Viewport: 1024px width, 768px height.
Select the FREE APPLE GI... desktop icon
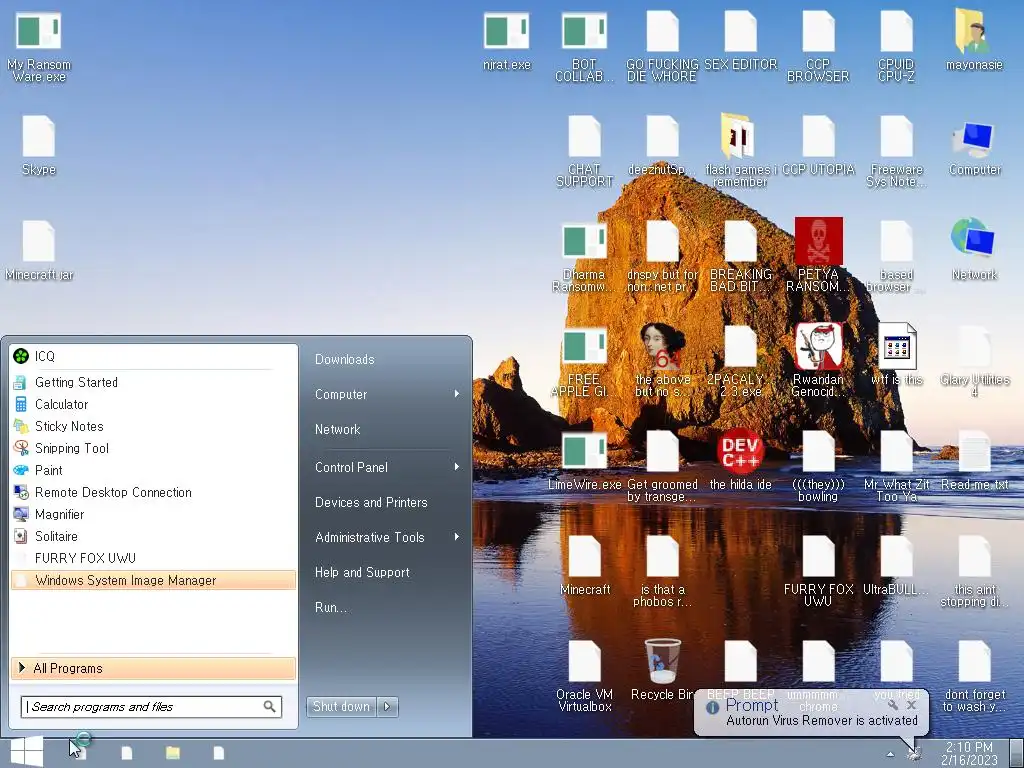click(584, 361)
